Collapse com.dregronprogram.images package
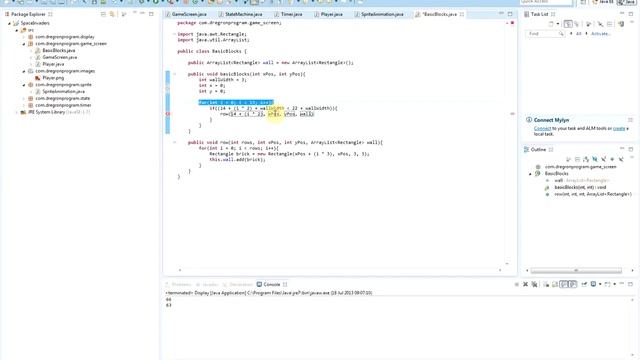Screen dimensions: 640x360 point(24,71)
